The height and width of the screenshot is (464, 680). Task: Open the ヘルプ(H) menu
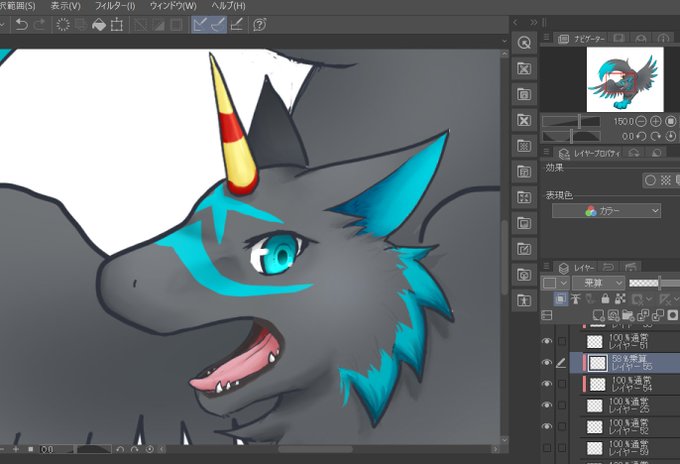(229, 6)
